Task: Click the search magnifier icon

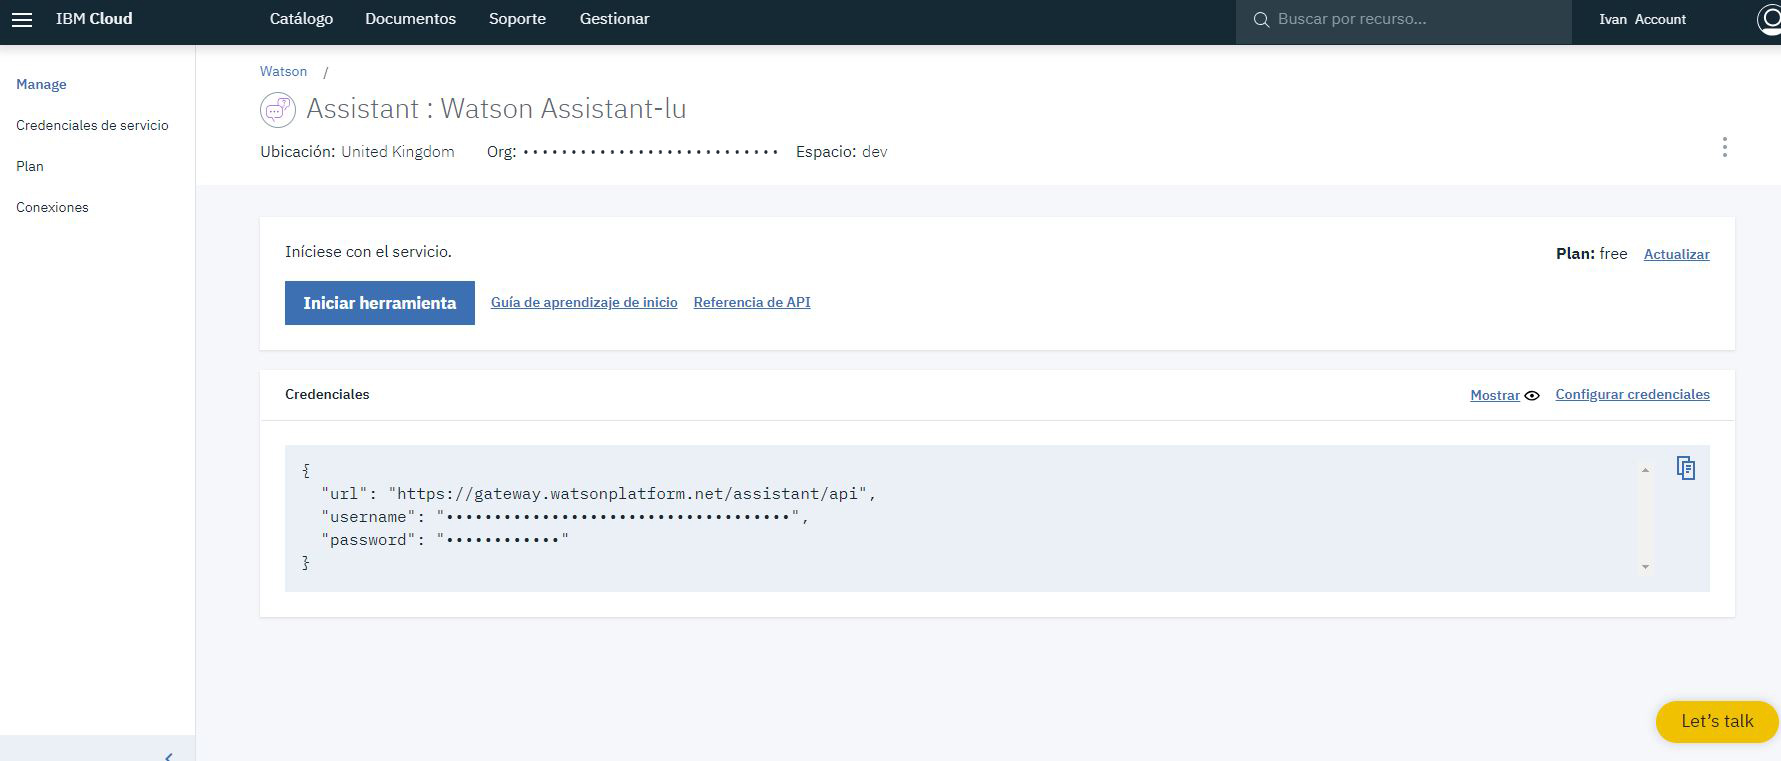Action: pyautogui.click(x=1261, y=20)
